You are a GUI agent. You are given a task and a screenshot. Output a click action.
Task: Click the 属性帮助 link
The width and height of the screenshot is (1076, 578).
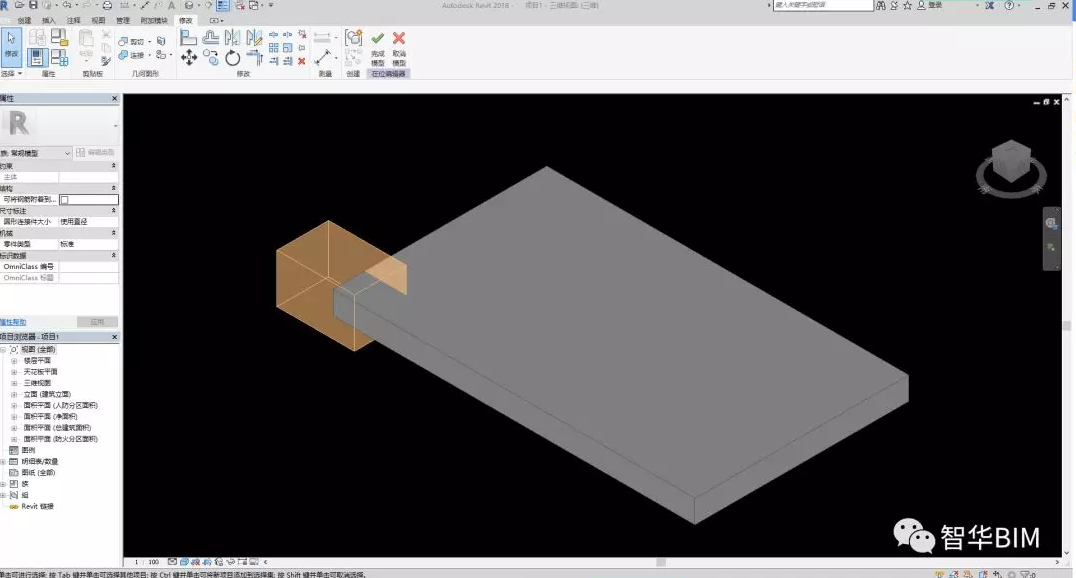pos(13,322)
